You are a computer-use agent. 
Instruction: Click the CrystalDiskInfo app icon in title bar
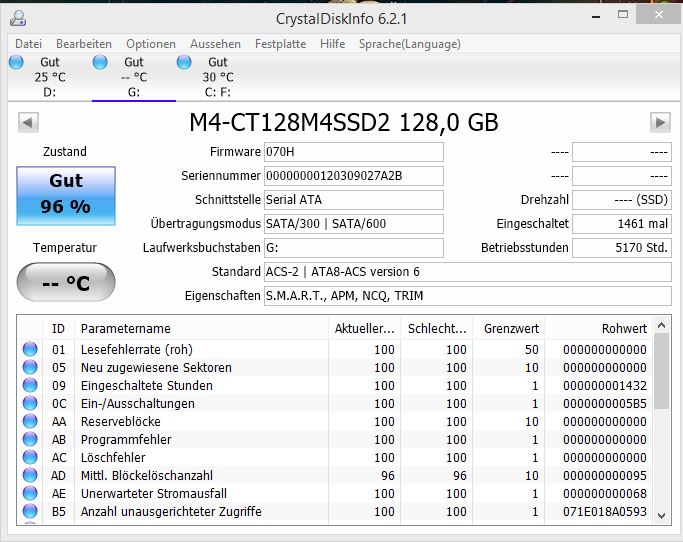pos(18,18)
